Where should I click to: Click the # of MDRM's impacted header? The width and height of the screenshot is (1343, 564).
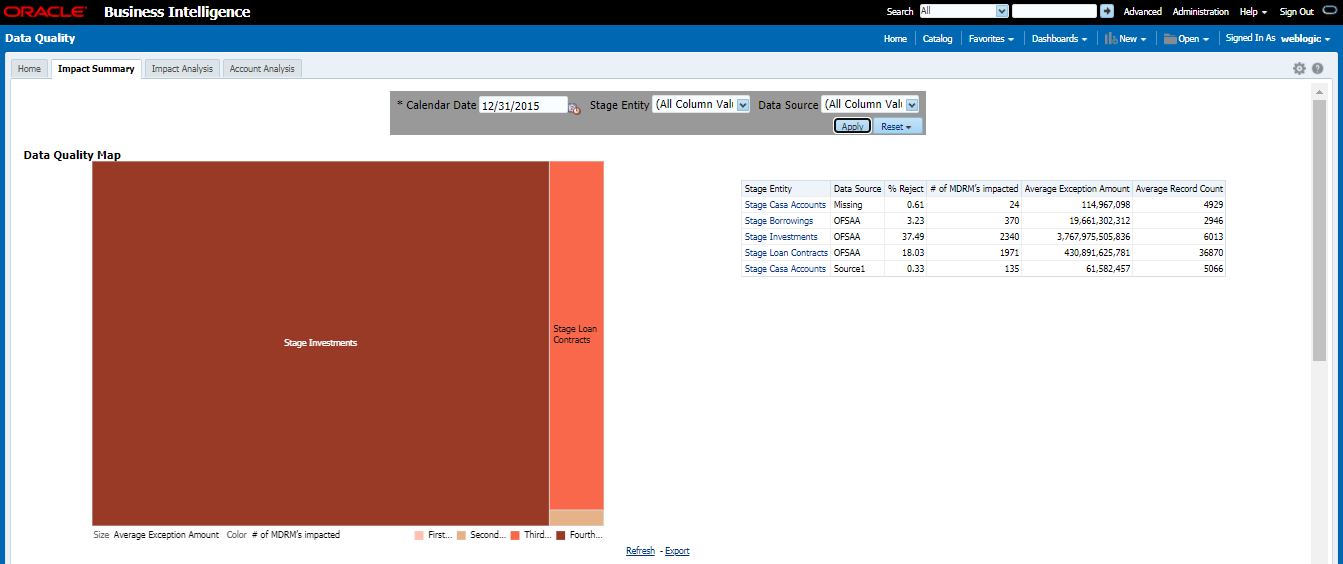point(974,189)
